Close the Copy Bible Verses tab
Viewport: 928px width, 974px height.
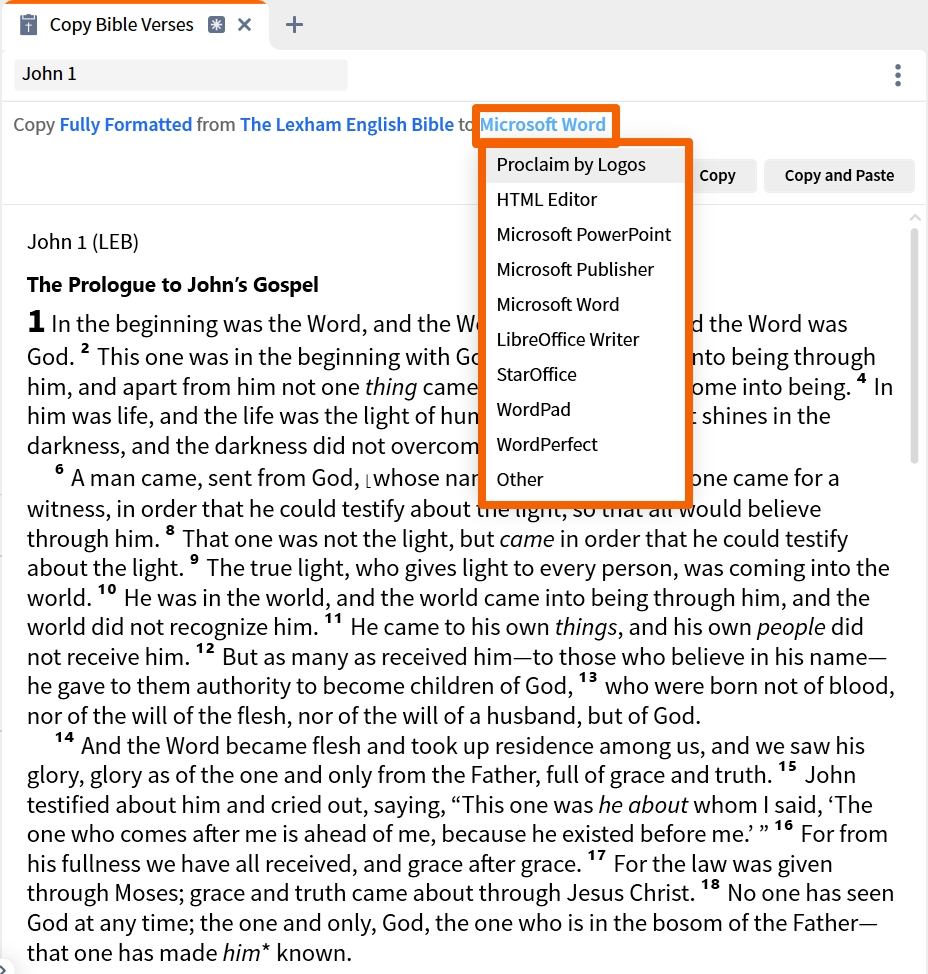[245, 25]
